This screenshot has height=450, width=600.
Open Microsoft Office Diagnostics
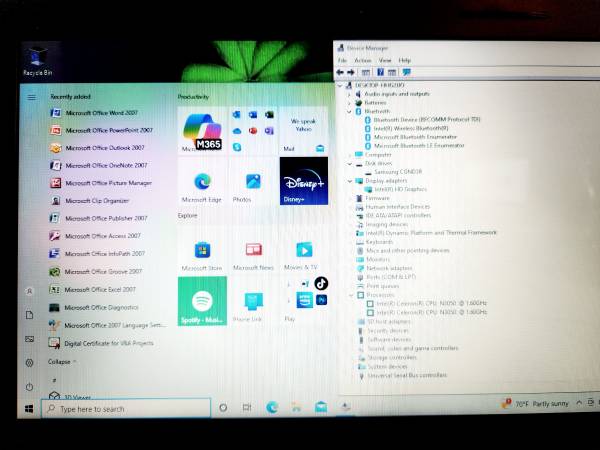(94, 307)
